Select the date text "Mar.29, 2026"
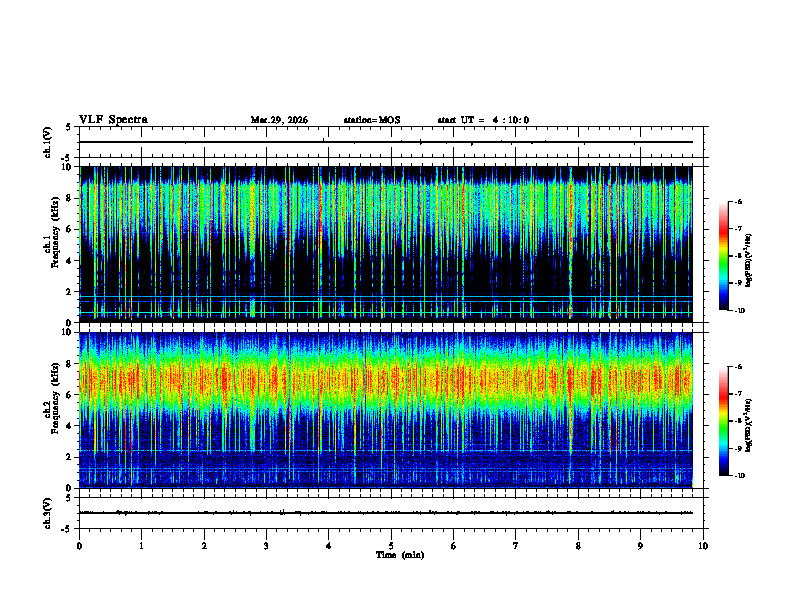 click(x=279, y=120)
